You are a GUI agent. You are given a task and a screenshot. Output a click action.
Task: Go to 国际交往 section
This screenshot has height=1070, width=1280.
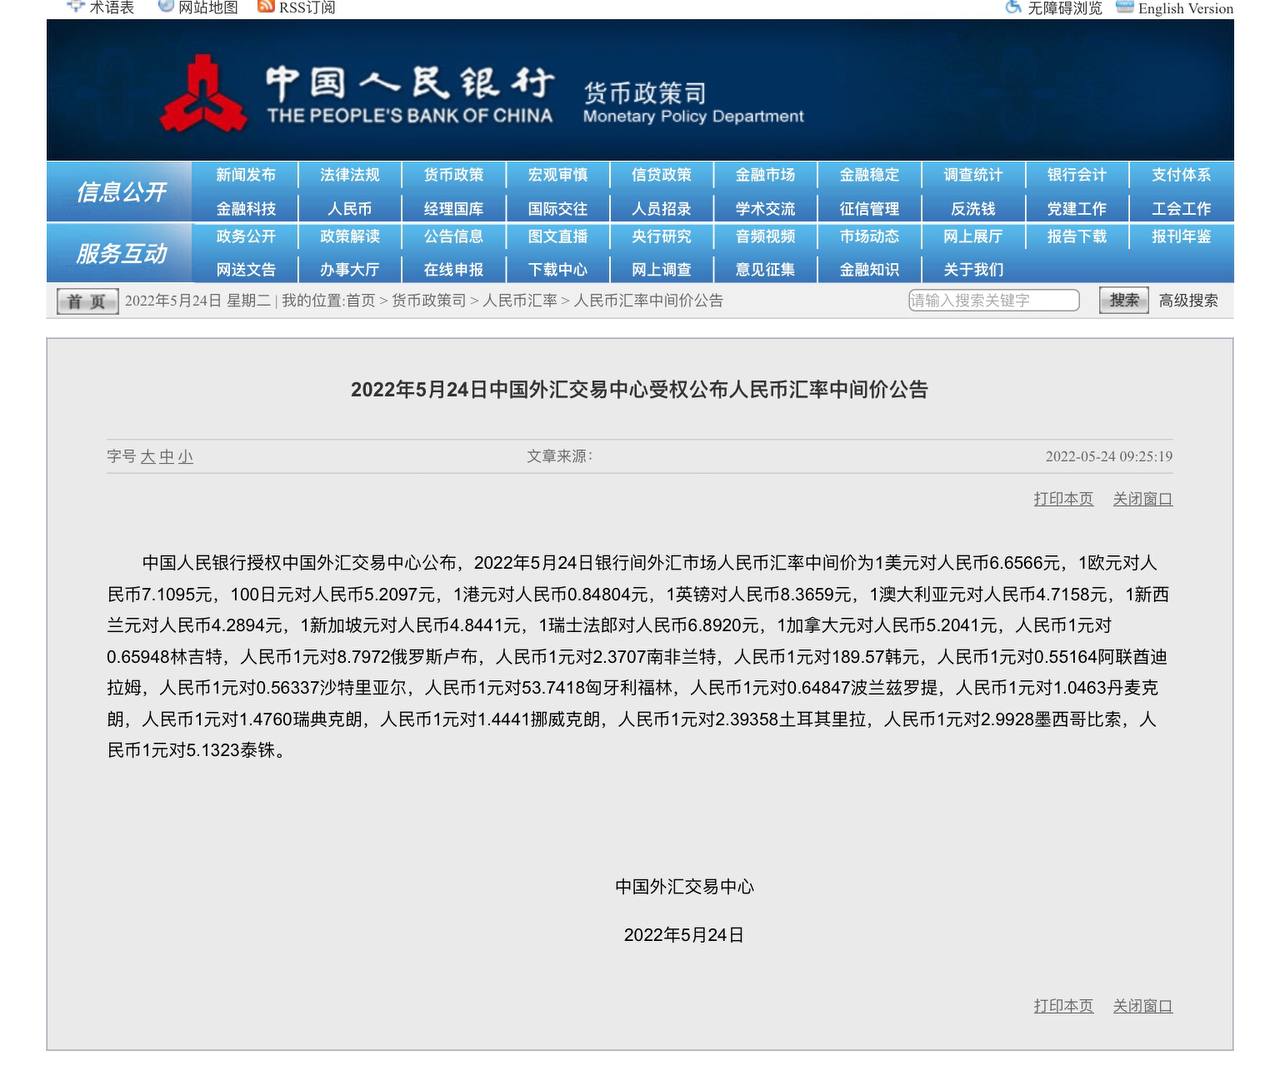557,209
